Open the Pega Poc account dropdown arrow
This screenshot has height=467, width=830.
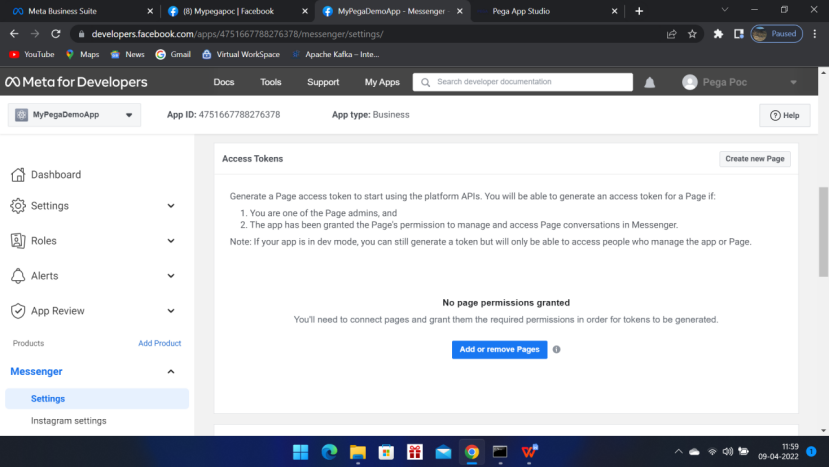tap(793, 83)
